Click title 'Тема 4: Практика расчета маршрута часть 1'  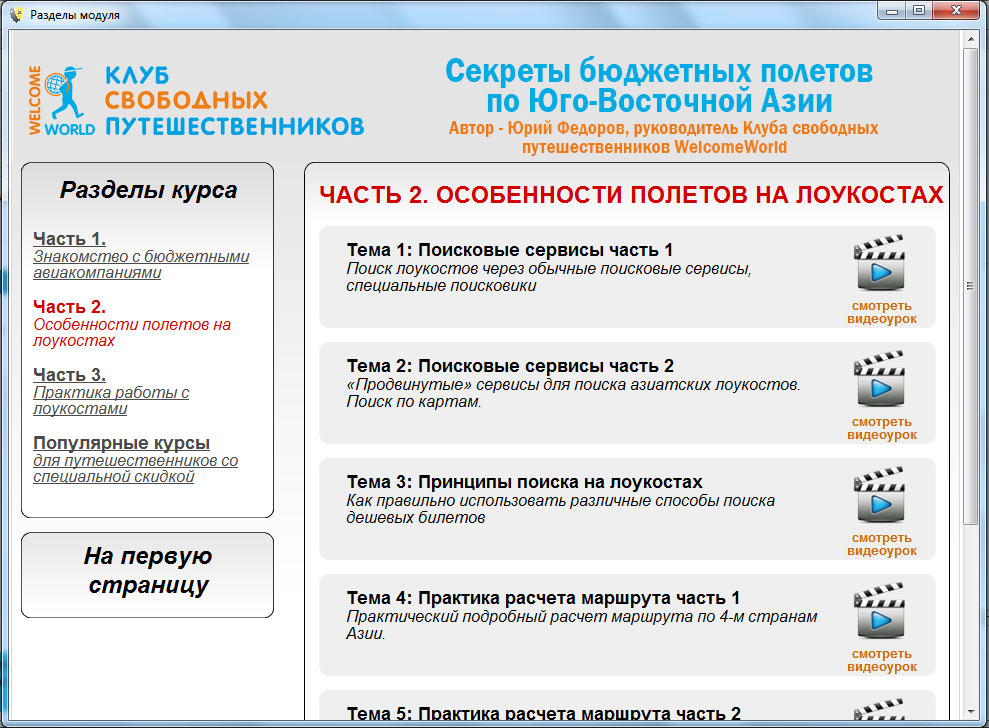(x=543, y=598)
